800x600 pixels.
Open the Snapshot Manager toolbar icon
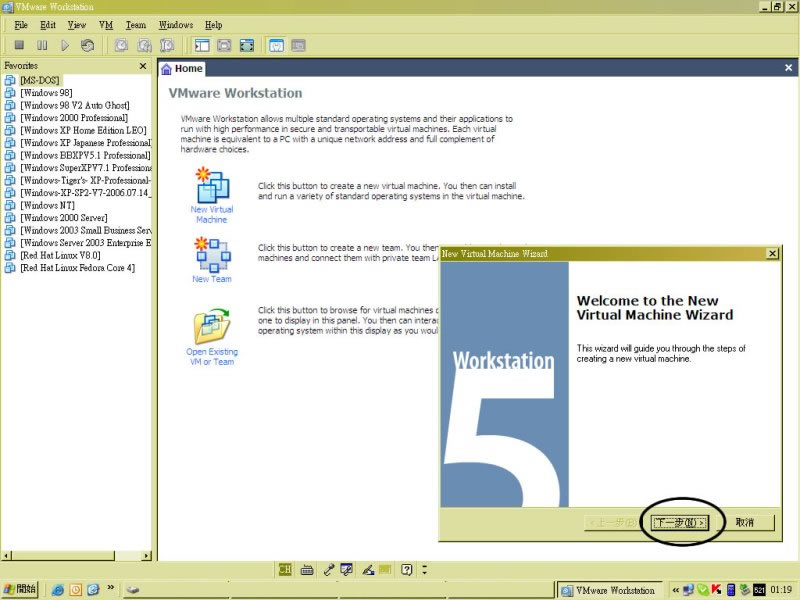[x=167, y=45]
